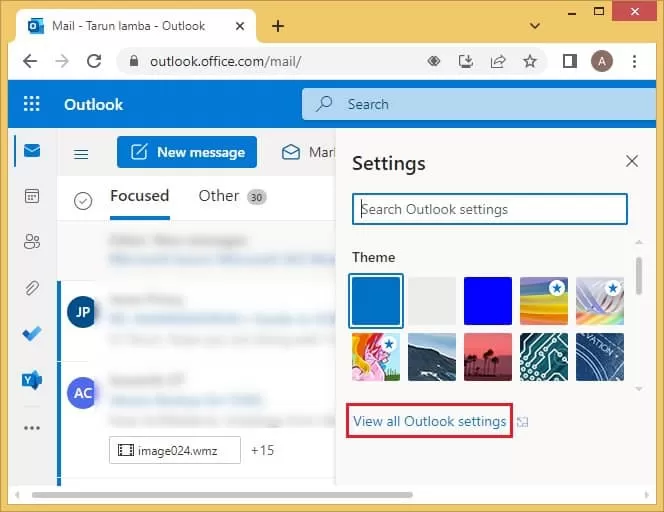The width and height of the screenshot is (664, 512).
Task: Open the Yammer app in sidebar
Action: click(x=32, y=380)
